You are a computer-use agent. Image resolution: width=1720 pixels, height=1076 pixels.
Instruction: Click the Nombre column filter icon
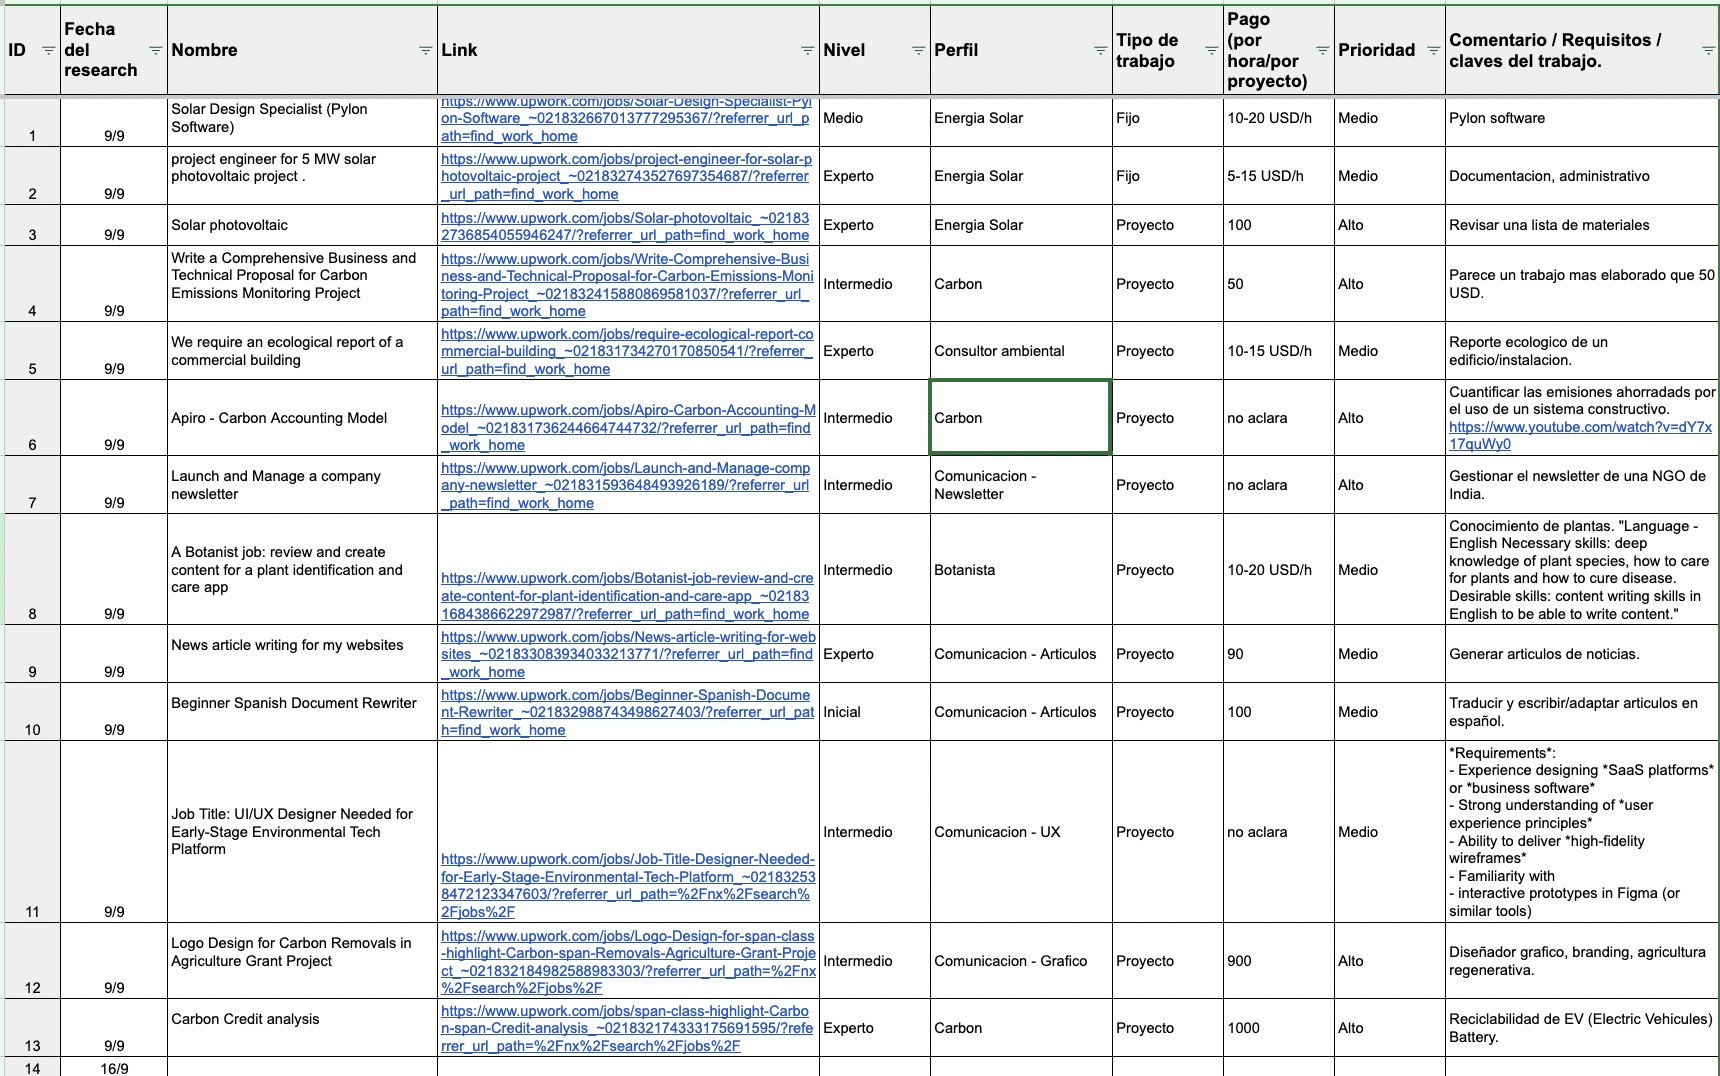point(425,51)
